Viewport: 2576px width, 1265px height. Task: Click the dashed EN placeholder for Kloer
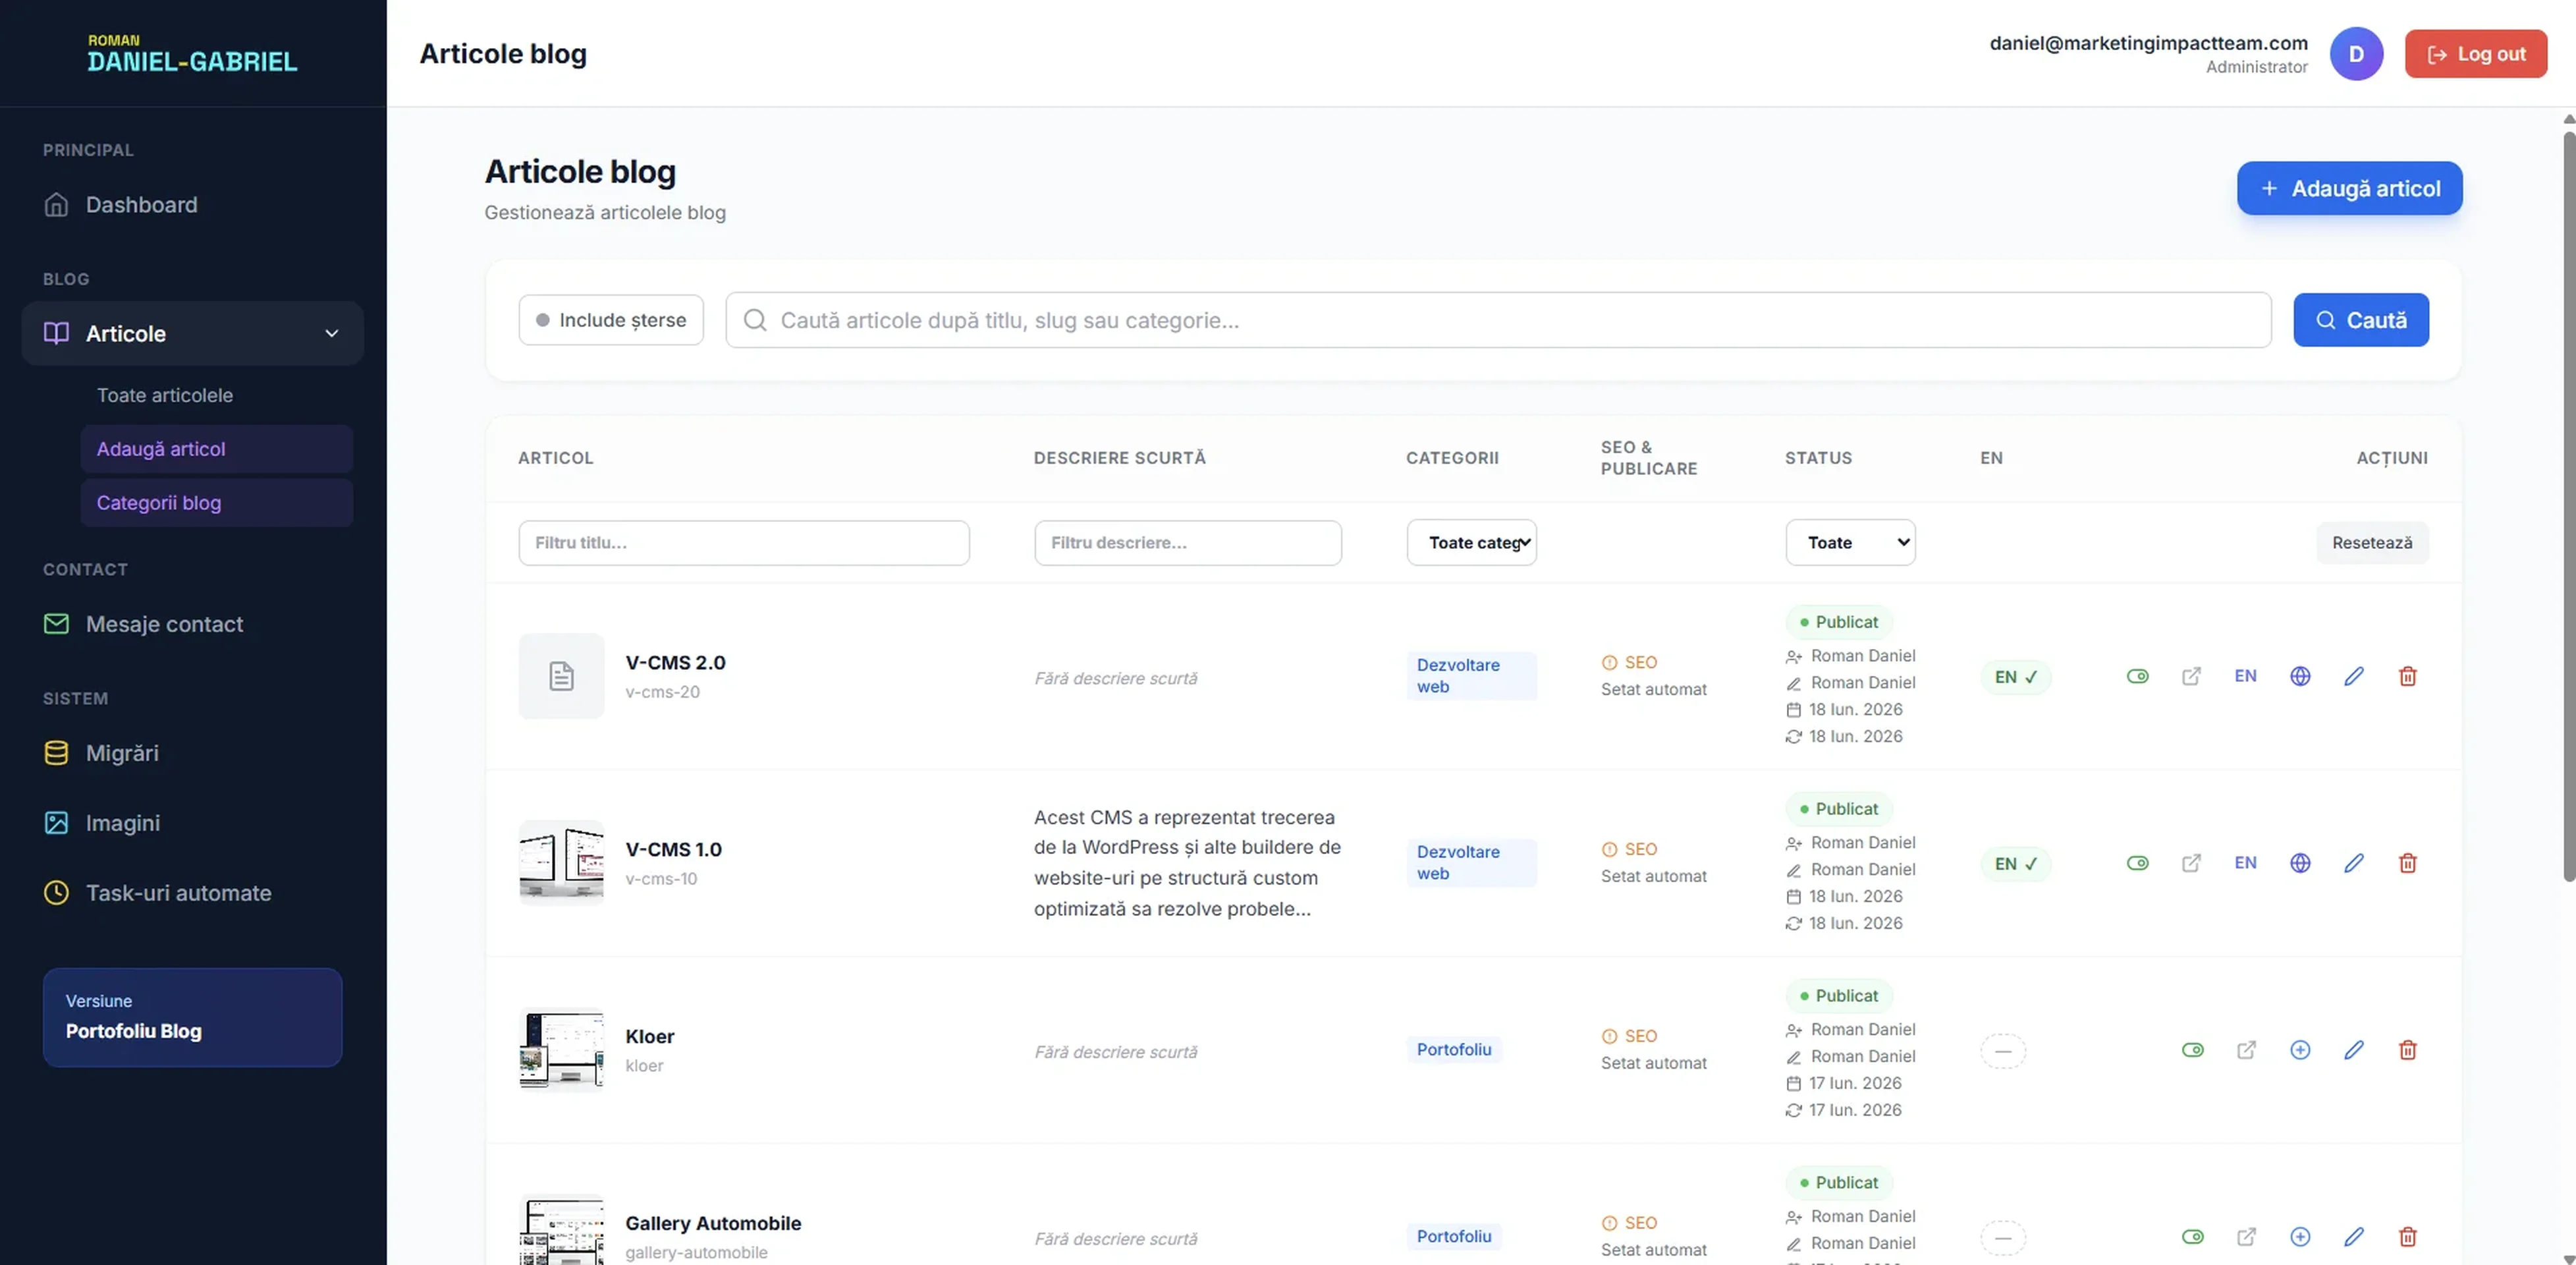(x=2003, y=1051)
